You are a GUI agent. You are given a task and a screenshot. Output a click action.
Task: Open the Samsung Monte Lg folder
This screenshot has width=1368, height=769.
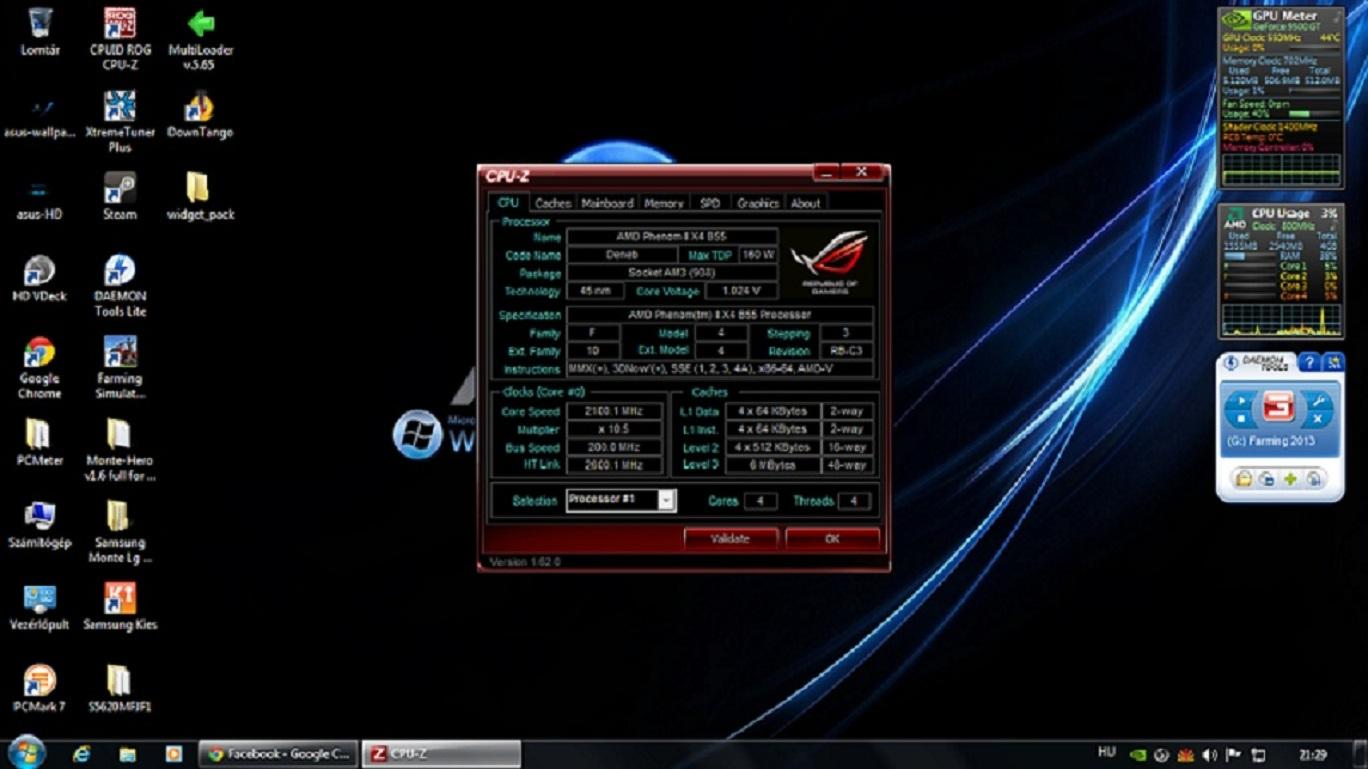(120, 532)
